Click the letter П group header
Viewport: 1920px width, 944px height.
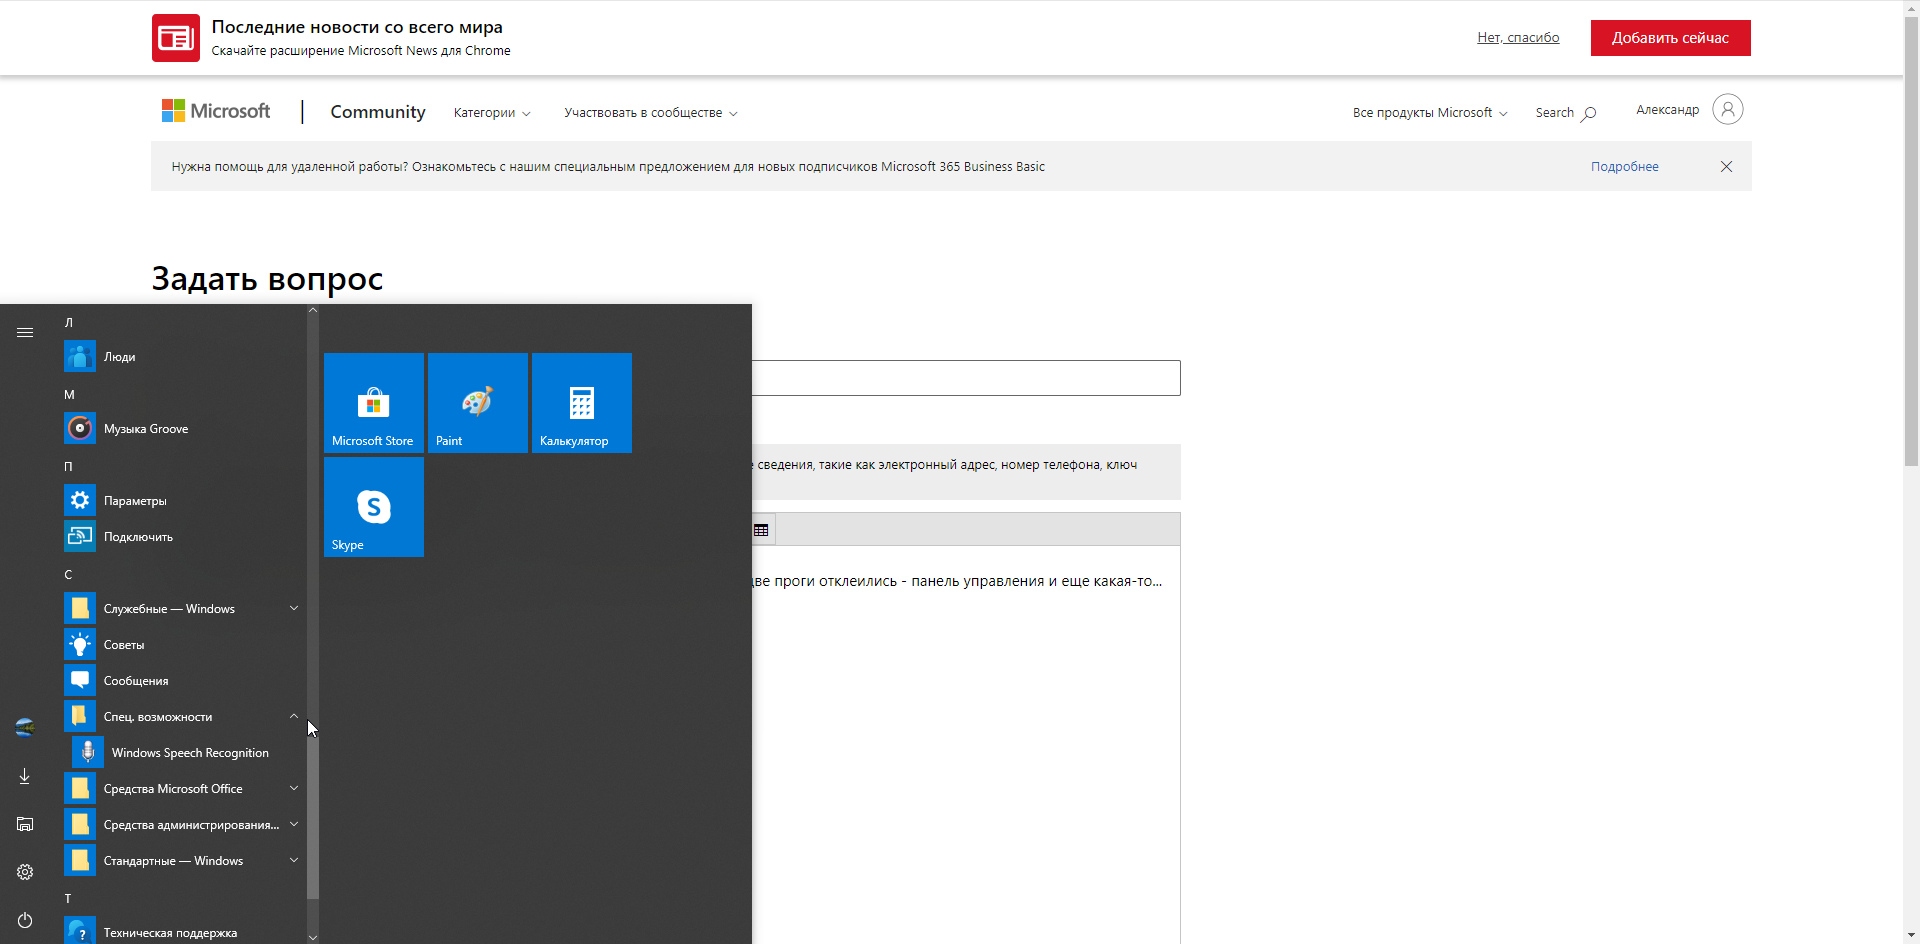[x=69, y=467]
